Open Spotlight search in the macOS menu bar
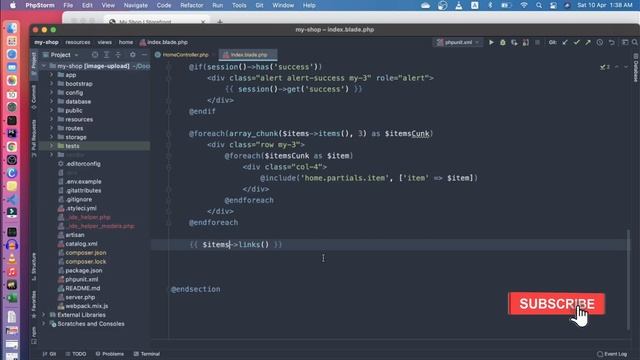Viewport: 640px width, 360px height. (539, 5)
